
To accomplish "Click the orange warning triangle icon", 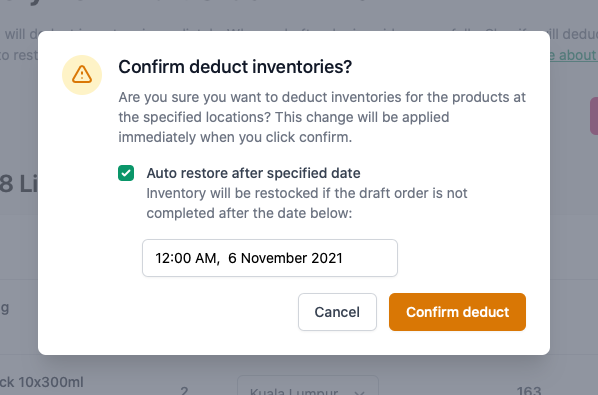I will [82, 74].
